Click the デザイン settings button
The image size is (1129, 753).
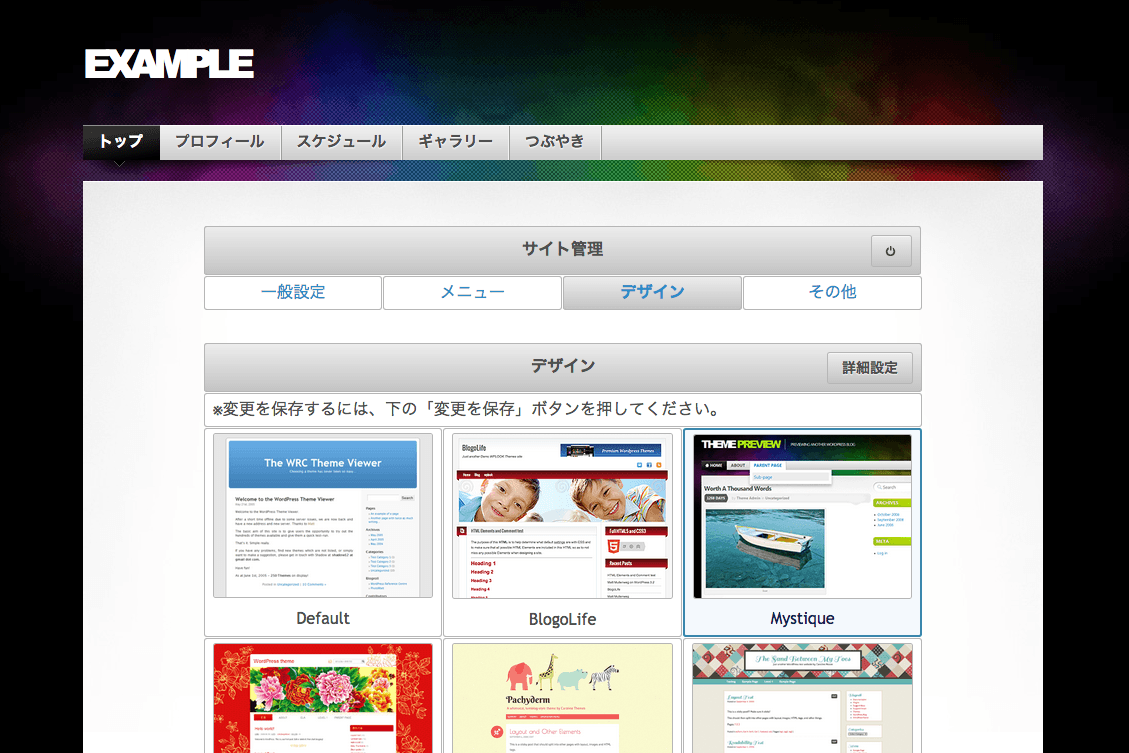click(652, 293)
